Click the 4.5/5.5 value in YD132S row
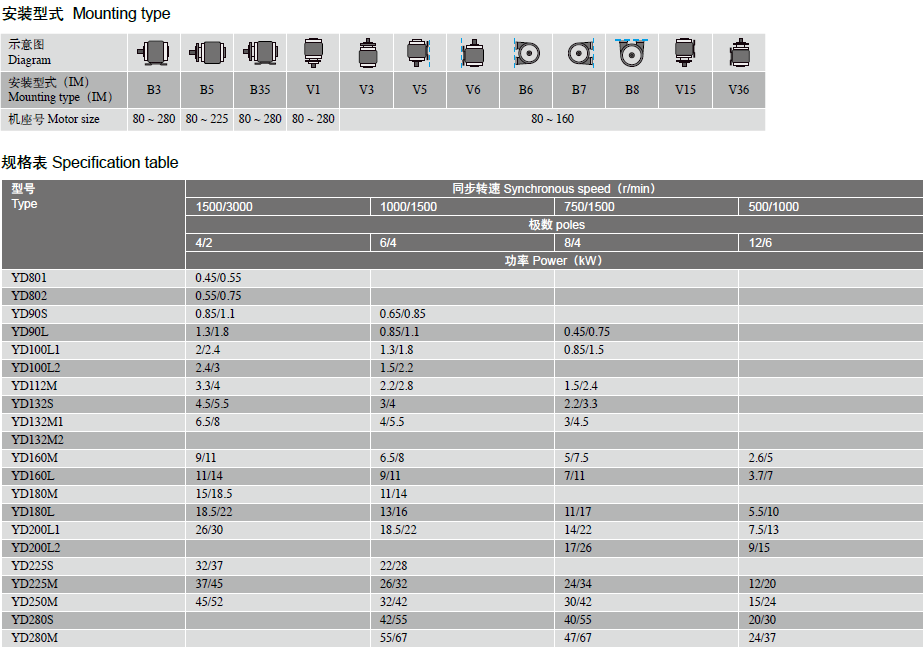Image resolution: width=924 pixels, height=647 pixels. point(212,404)
